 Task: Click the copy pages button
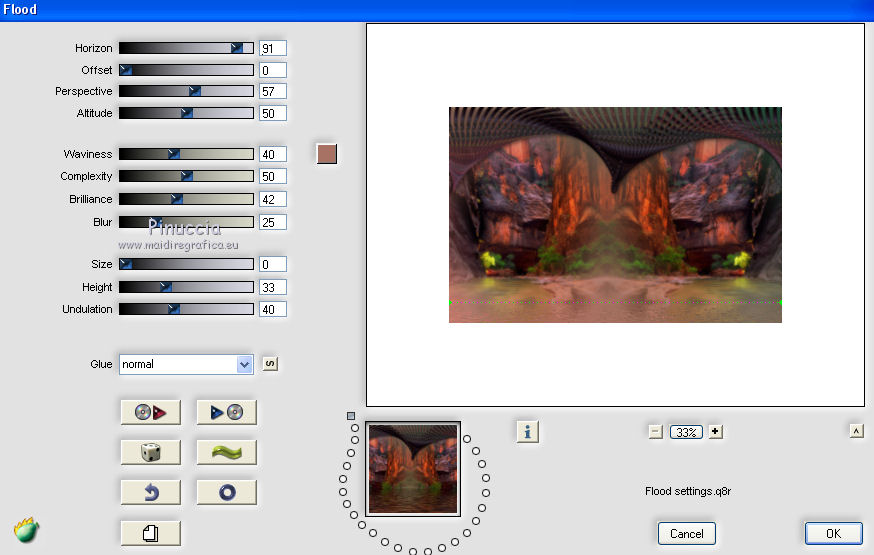click(x=150, y=533)
